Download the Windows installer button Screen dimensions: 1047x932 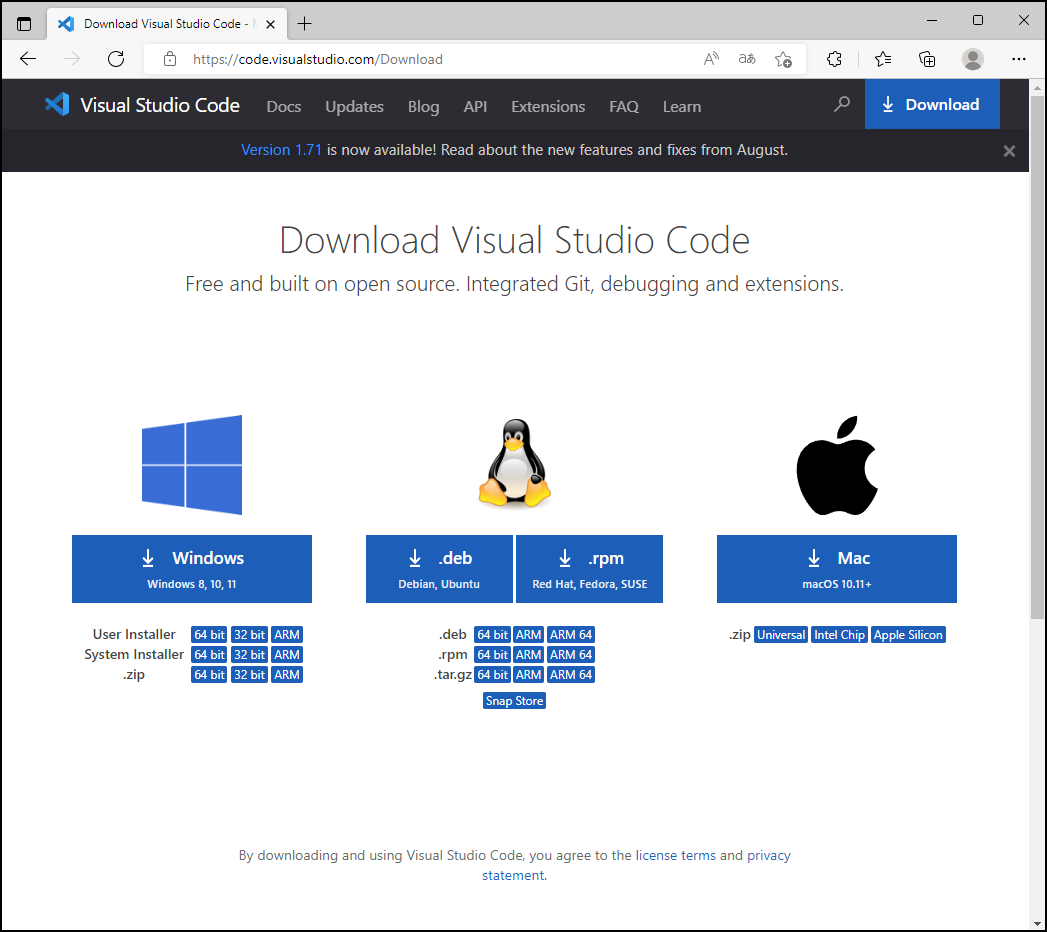(192, 569)
